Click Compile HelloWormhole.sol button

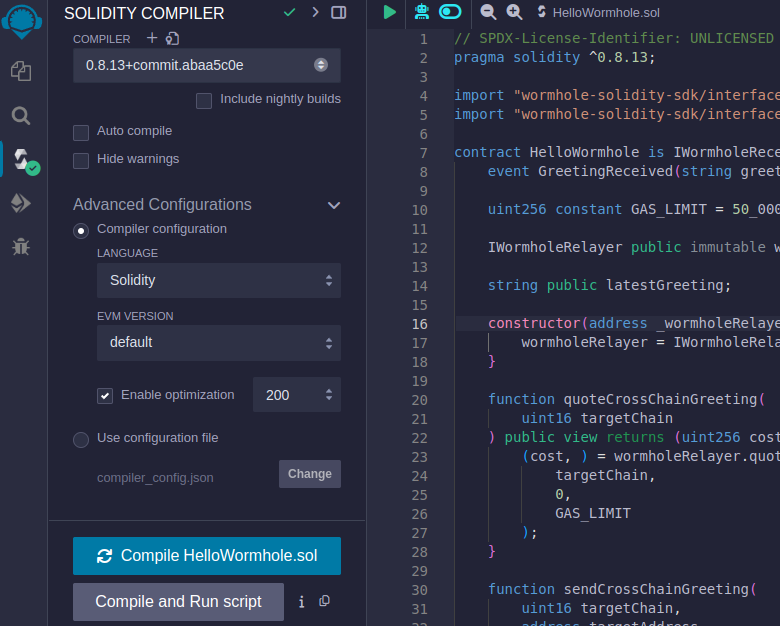pyautogui.click(x=207, y=556)
